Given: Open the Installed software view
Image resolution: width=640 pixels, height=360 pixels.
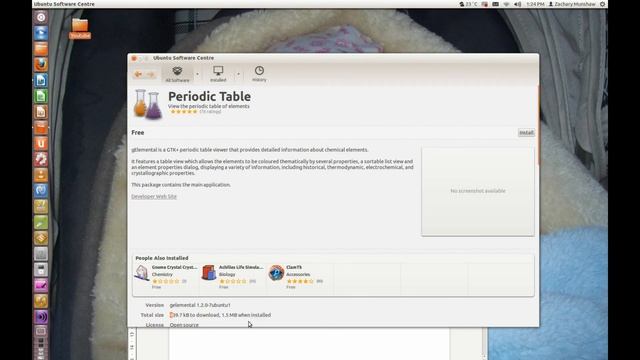Looking at the screenshot, I should (218, 74).
